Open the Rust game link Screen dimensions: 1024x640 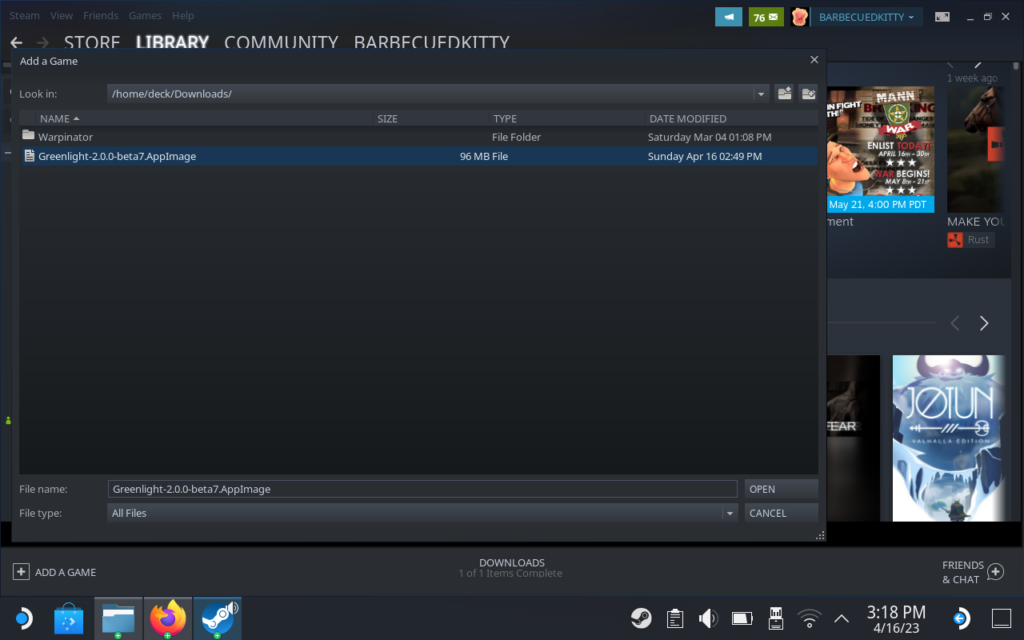pos(970,240)
